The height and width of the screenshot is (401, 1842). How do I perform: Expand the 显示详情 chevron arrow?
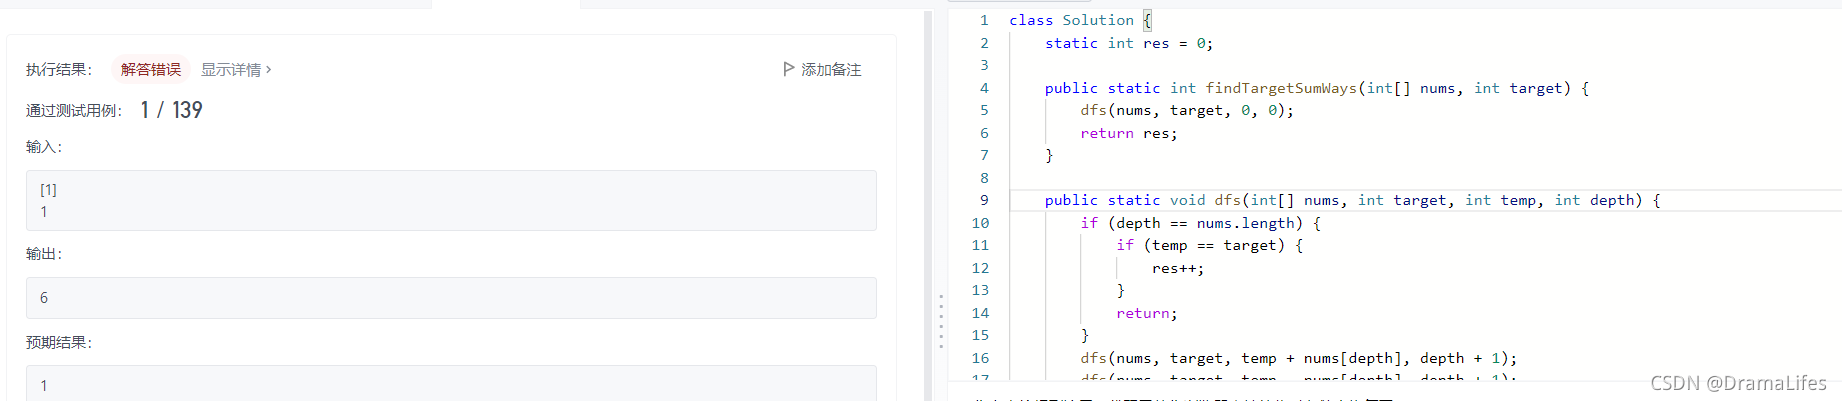(x=268, y=69)
